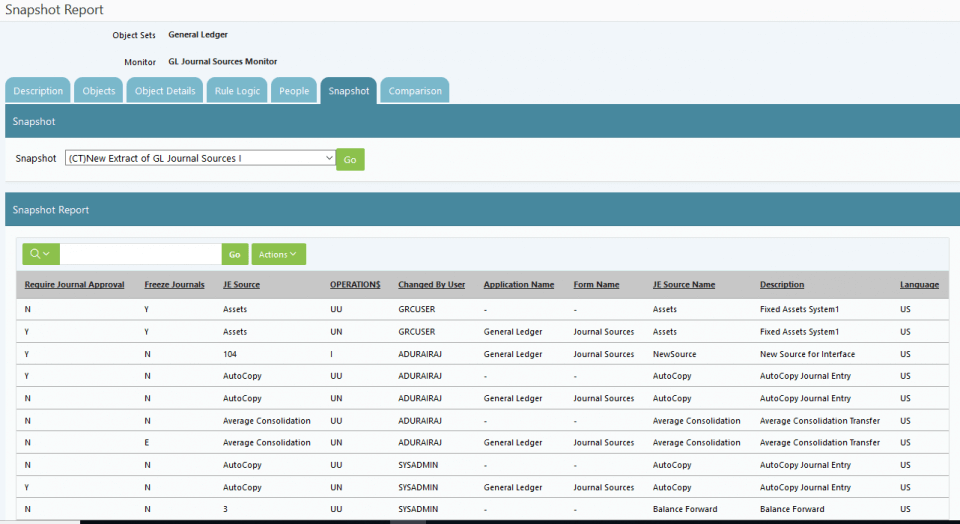Click the Form Name column header
The width and height of the screenshot is (960, 524).
[x=596, y=285]
